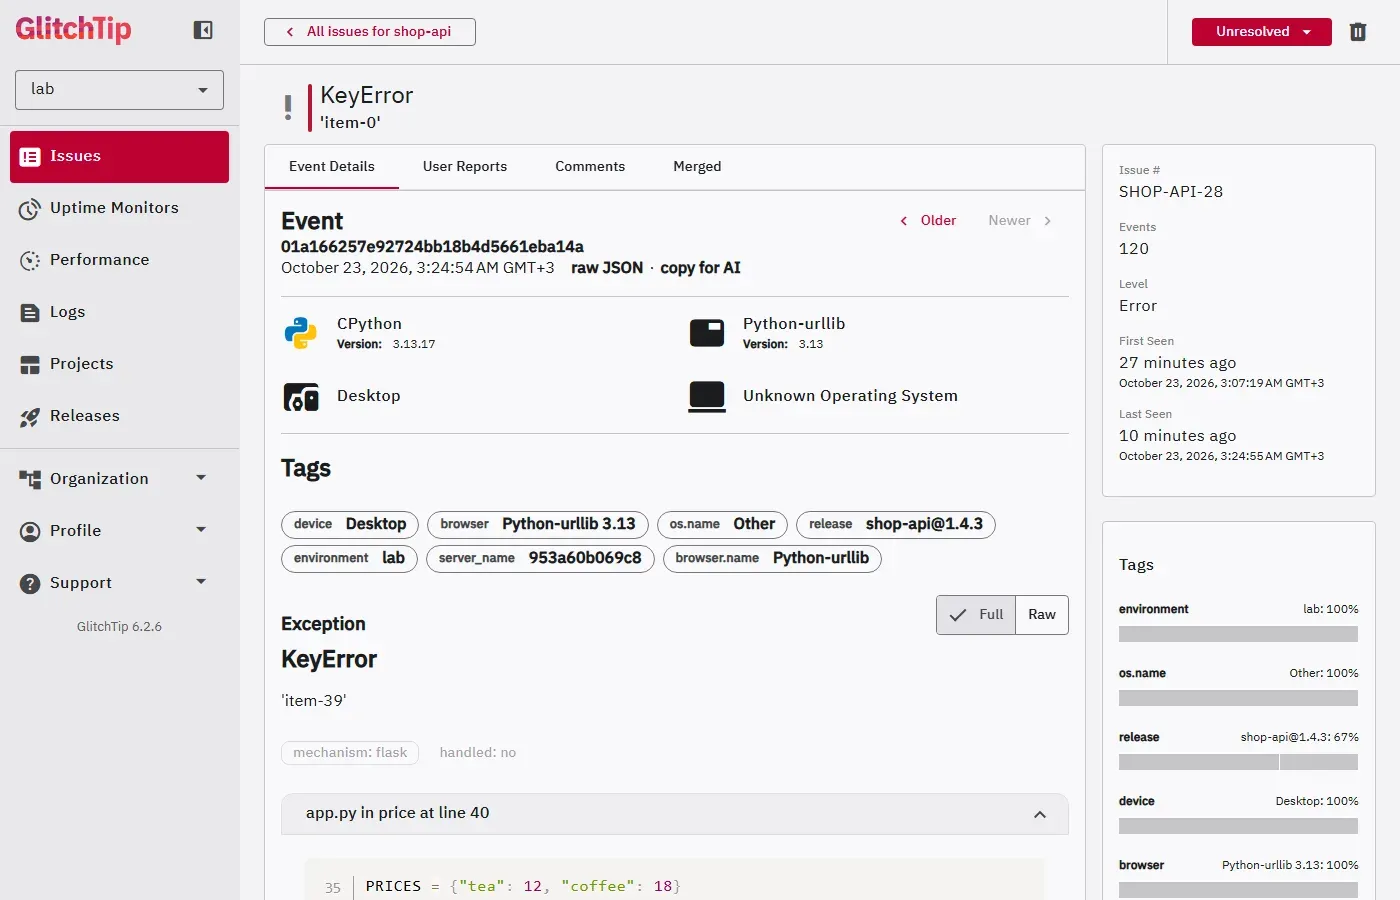Click the release shop-api@1.4.3 tag
This screenshot has height=900, width=1400.
pos(896,525)
